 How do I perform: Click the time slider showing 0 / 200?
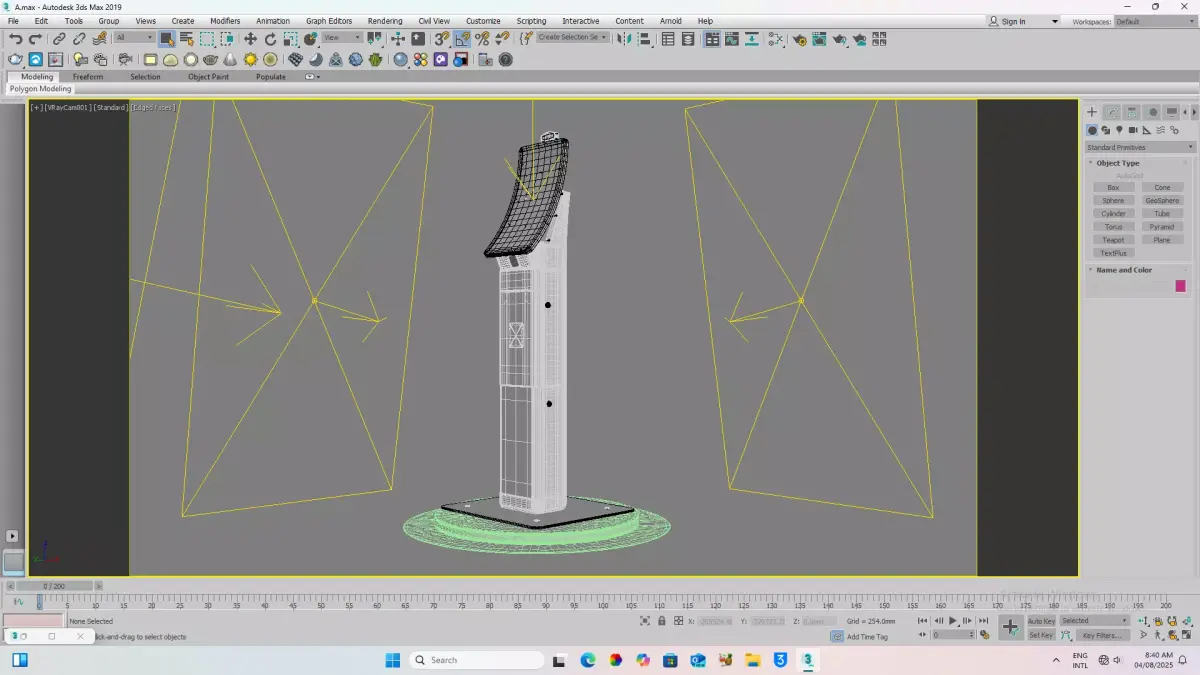[x=54, y=586]
